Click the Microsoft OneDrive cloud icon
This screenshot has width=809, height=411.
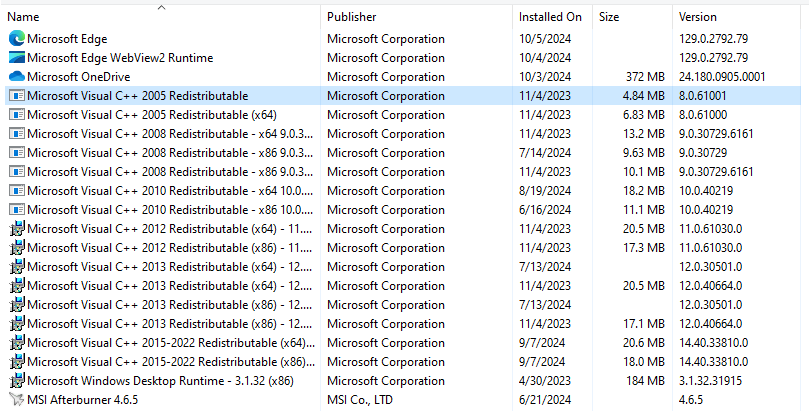[x=16, y=77]
